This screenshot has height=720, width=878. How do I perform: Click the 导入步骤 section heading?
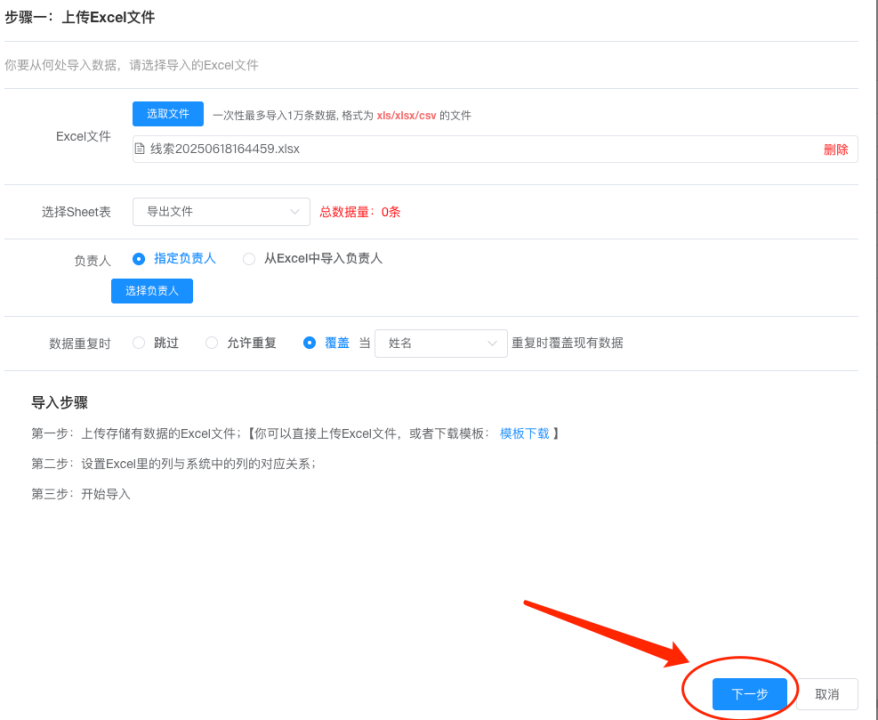tap(60, 403)
